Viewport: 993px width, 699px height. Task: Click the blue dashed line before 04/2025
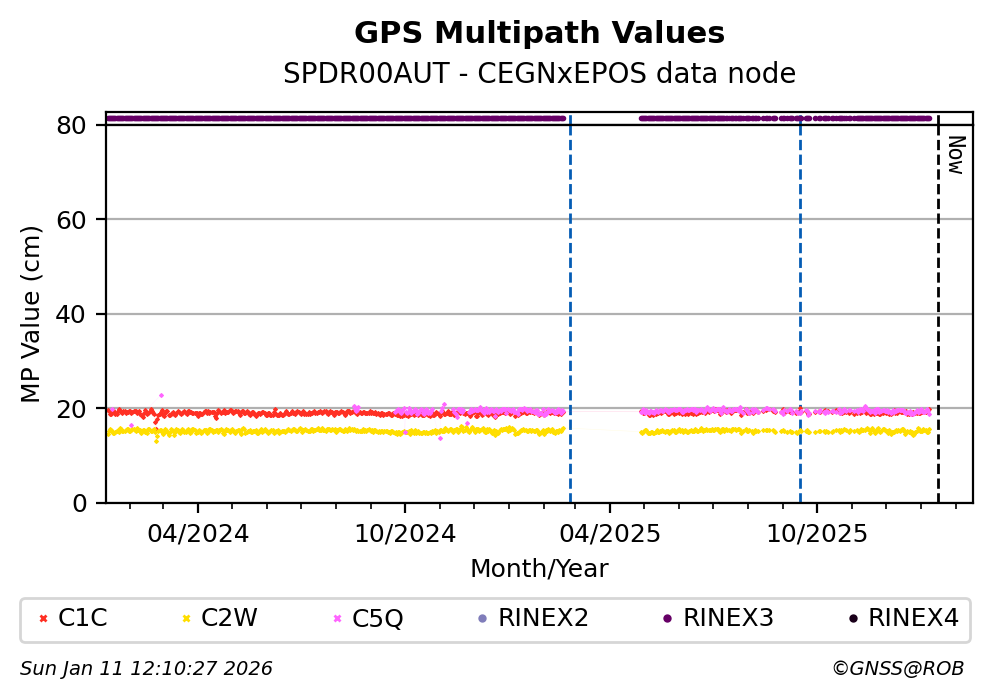[x=570, y=300]
